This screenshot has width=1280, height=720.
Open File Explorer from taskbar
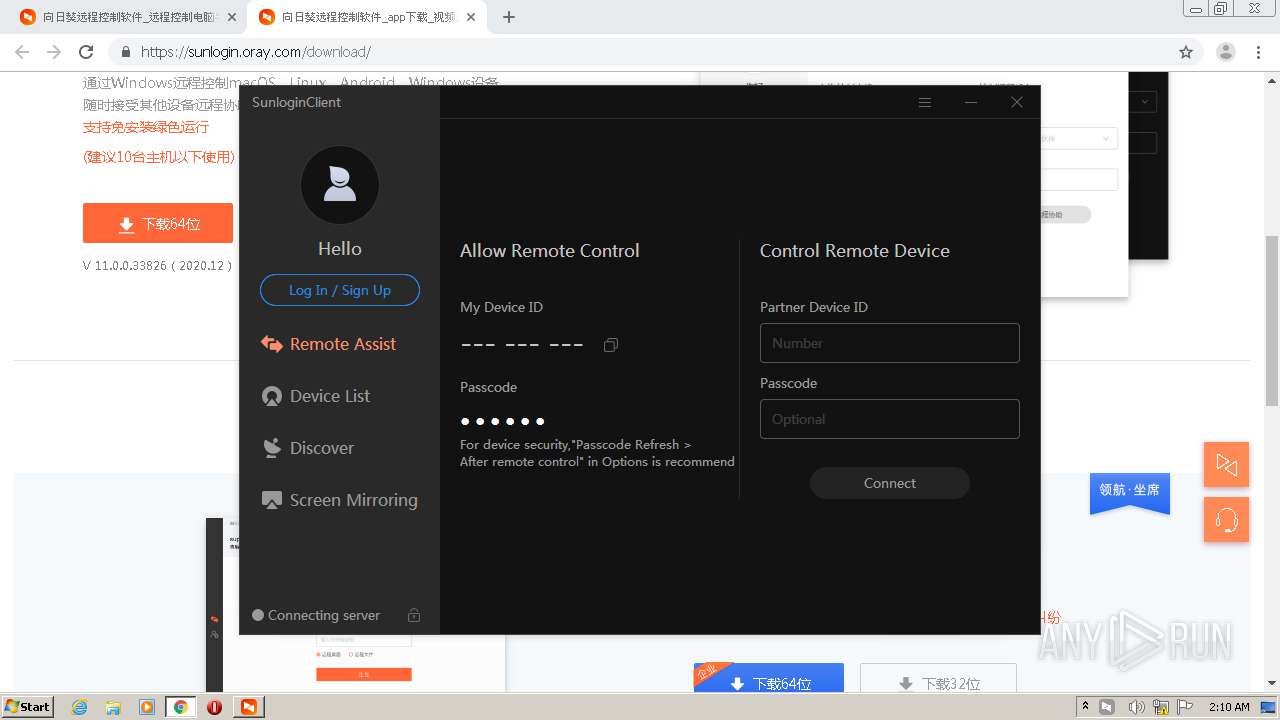point(113,707)
